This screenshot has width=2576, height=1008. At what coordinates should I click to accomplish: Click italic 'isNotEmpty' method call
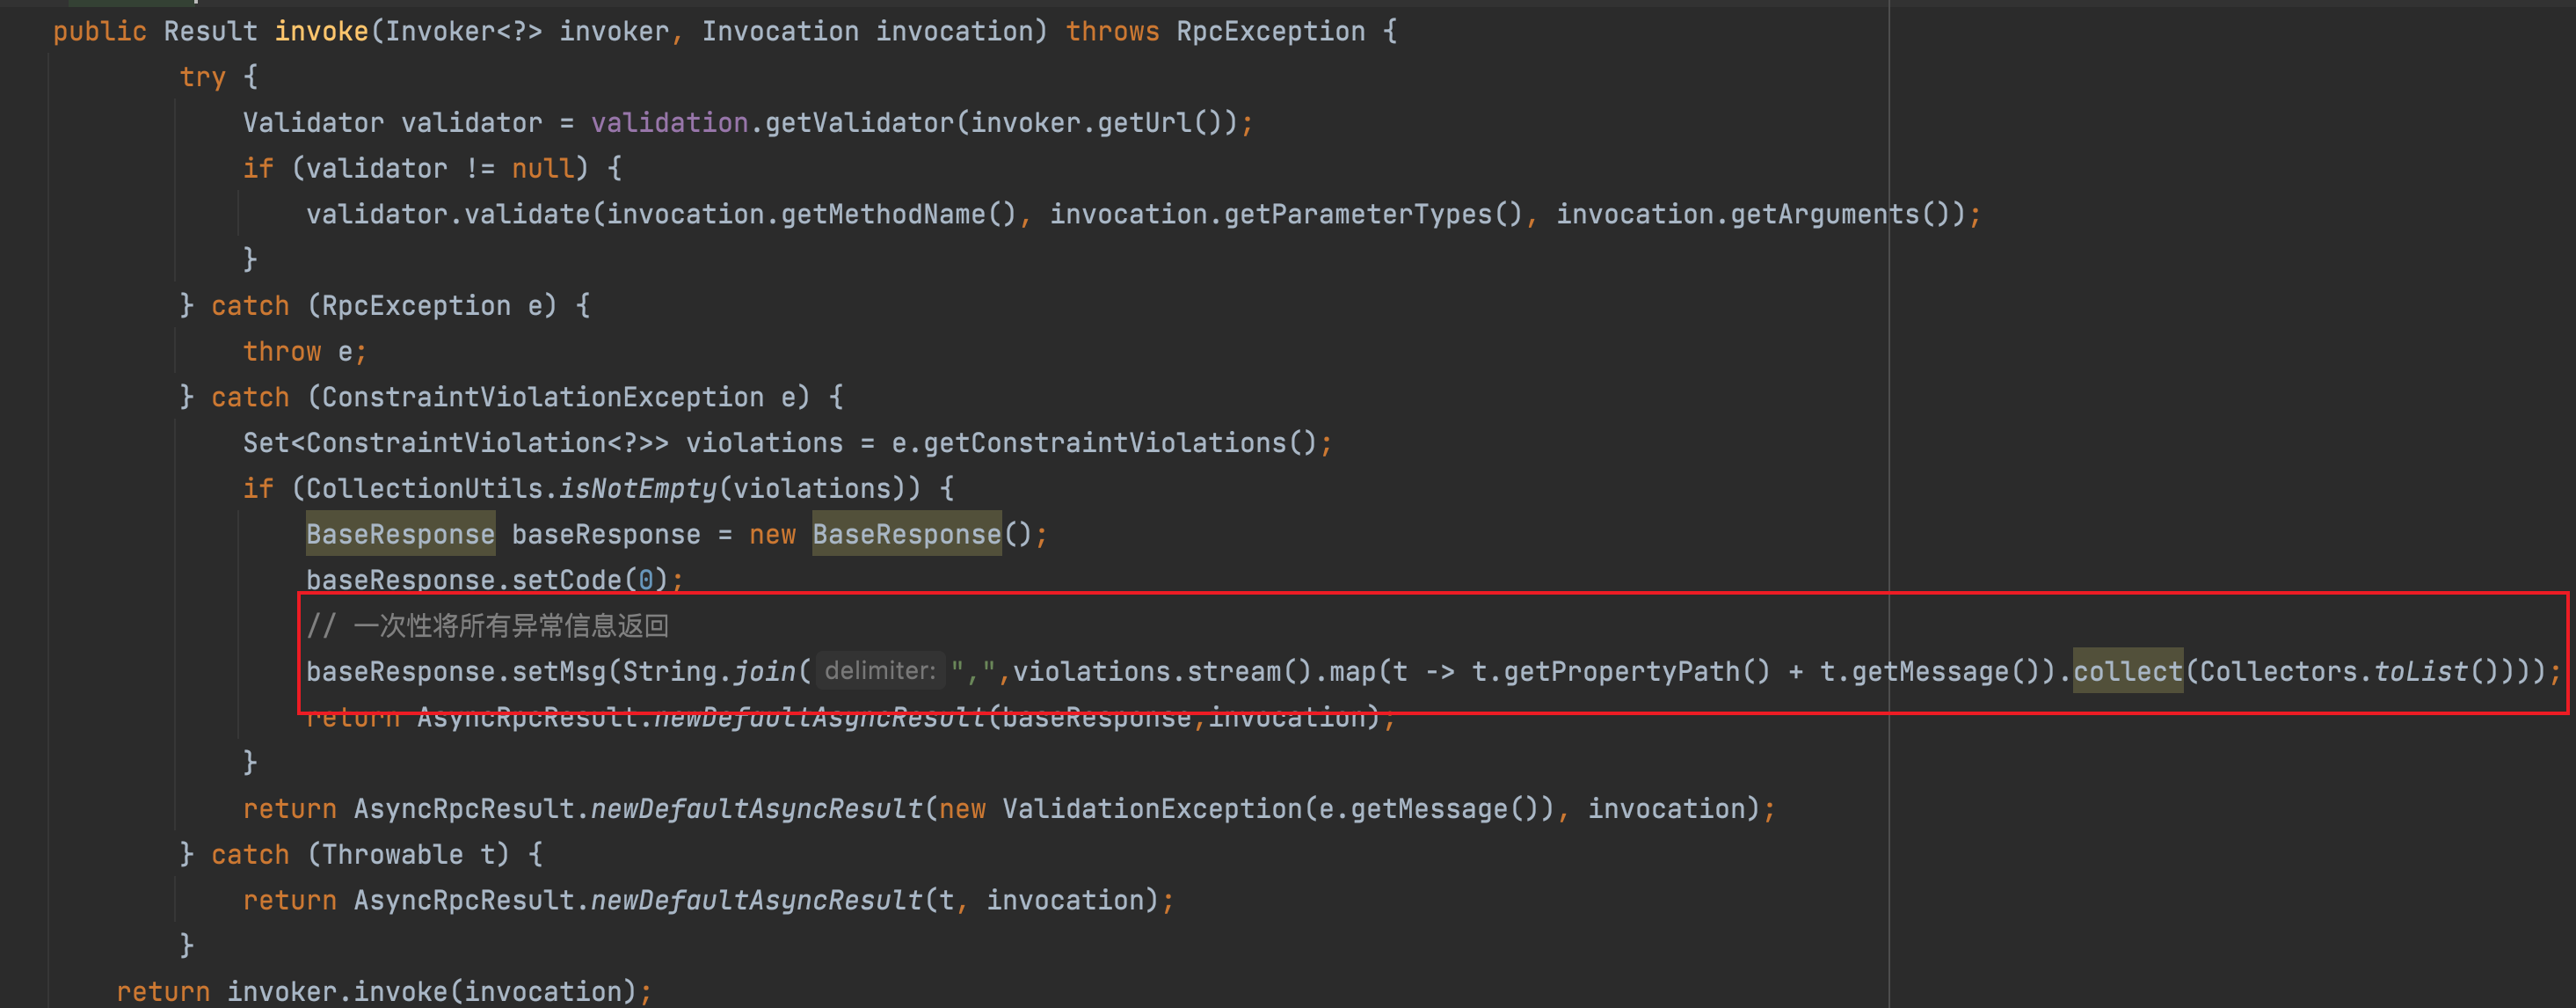tap(638, 489)
